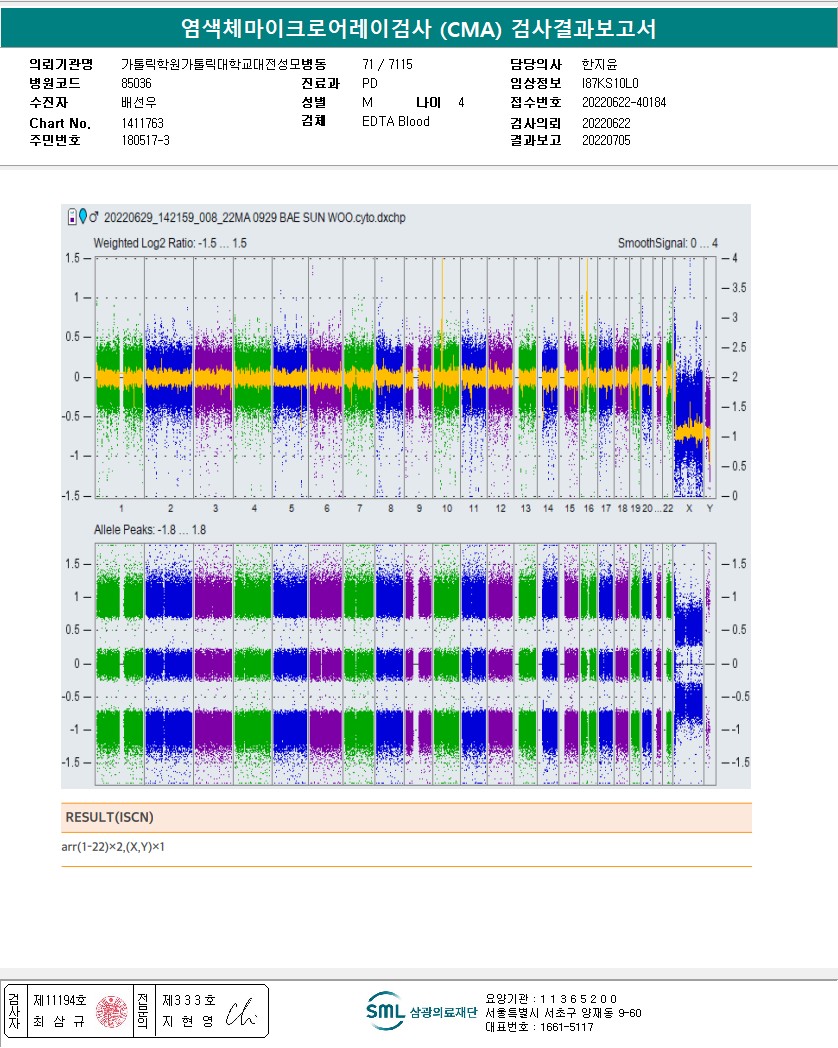The height and width of the screenshot is (1048, 838).
Task: Select the cyto.dxchp filename above the chart
Action: coord(254,217)
